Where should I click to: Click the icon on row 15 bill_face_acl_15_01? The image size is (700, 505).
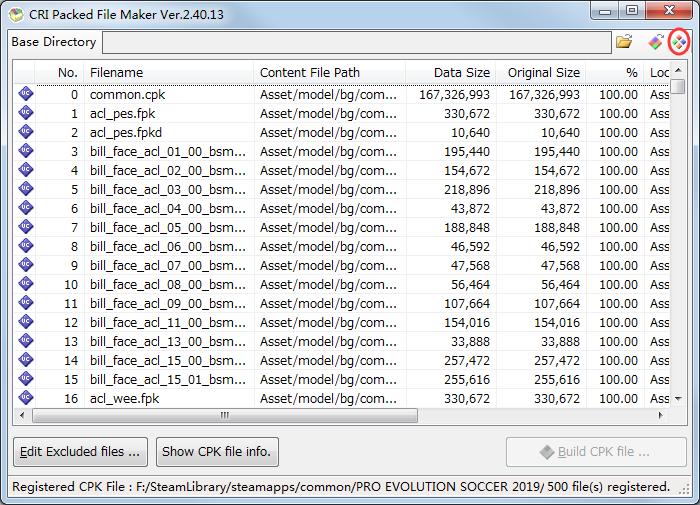(x=26, y=379)
